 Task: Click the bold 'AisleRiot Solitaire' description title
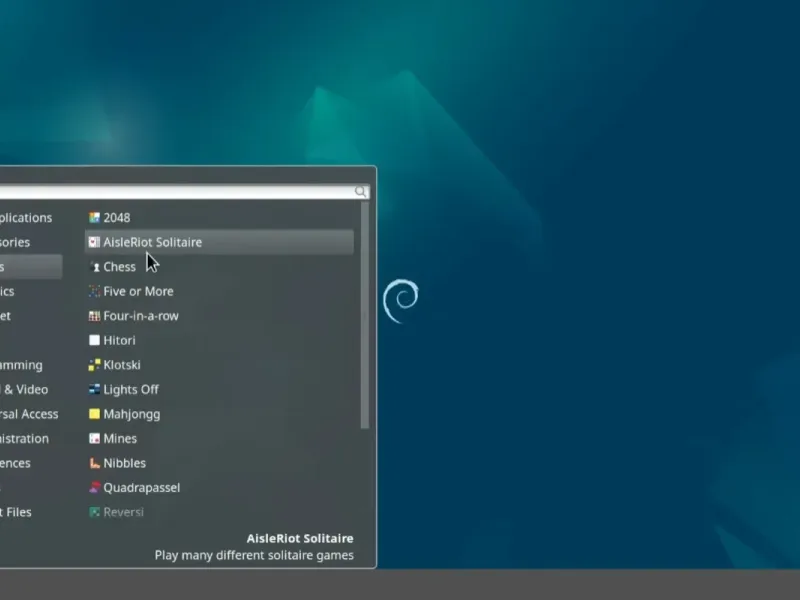[x=300, y=538]
